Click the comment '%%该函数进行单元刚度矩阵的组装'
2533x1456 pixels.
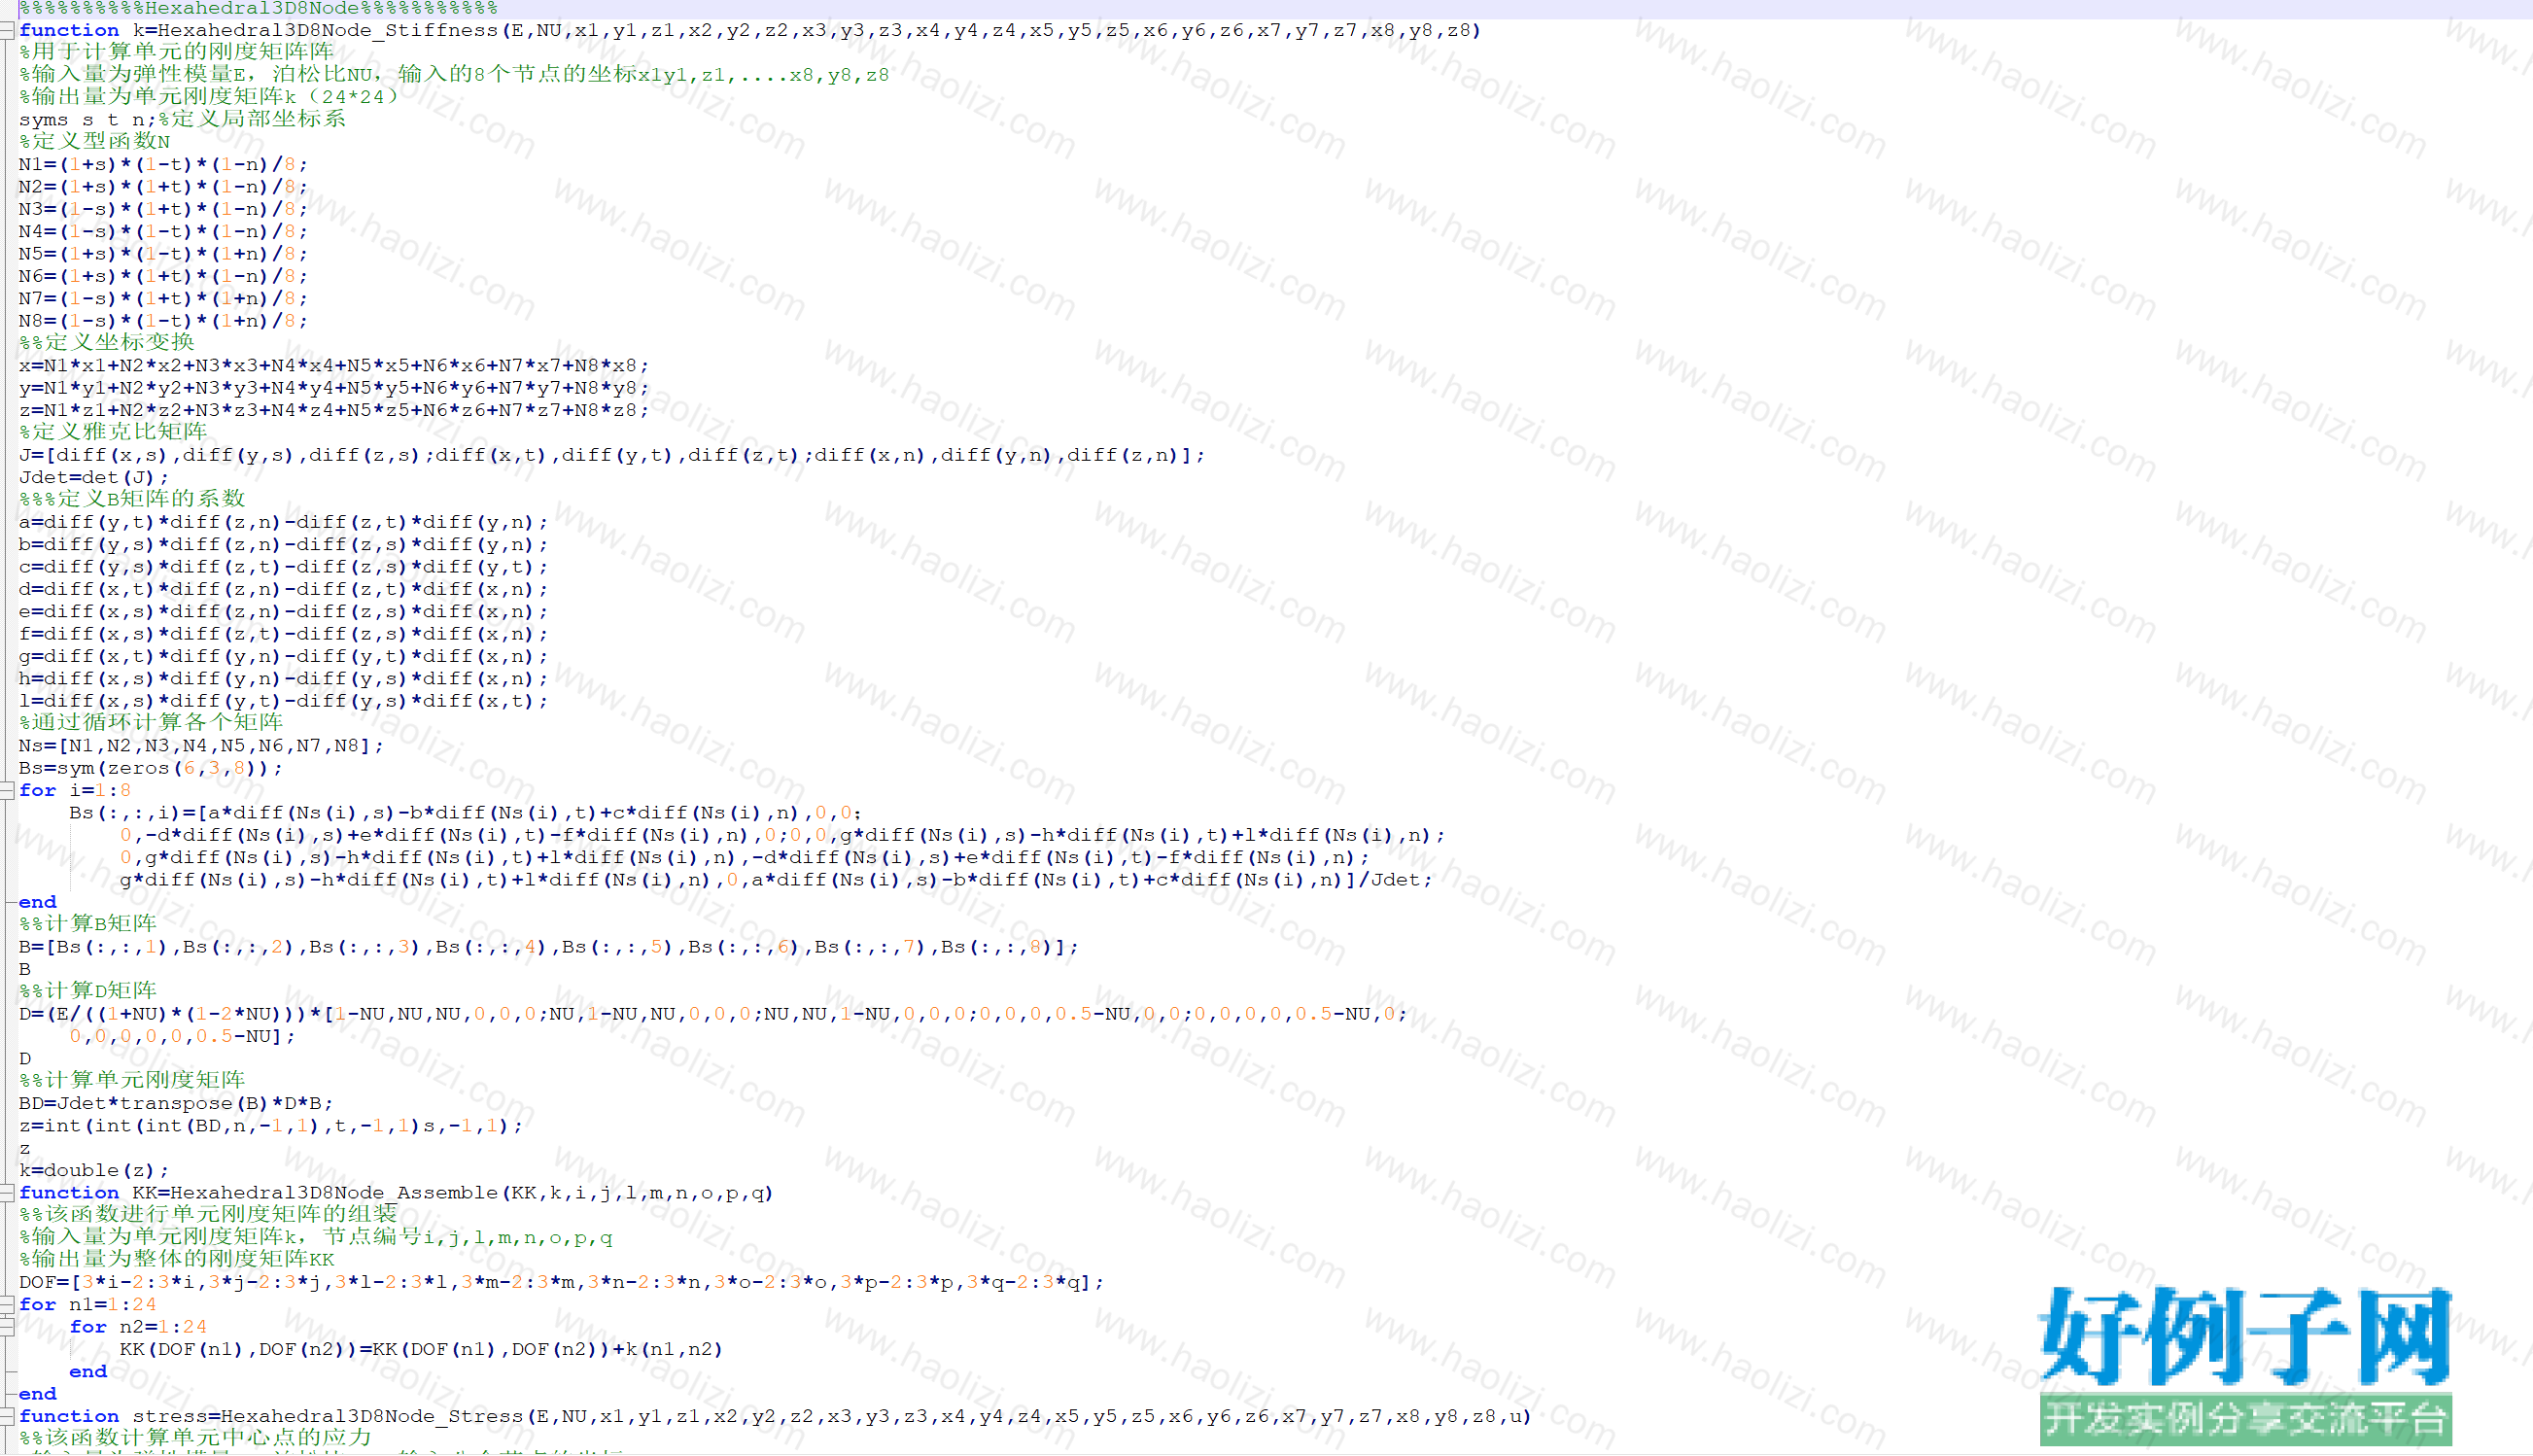pos(208,1215)
